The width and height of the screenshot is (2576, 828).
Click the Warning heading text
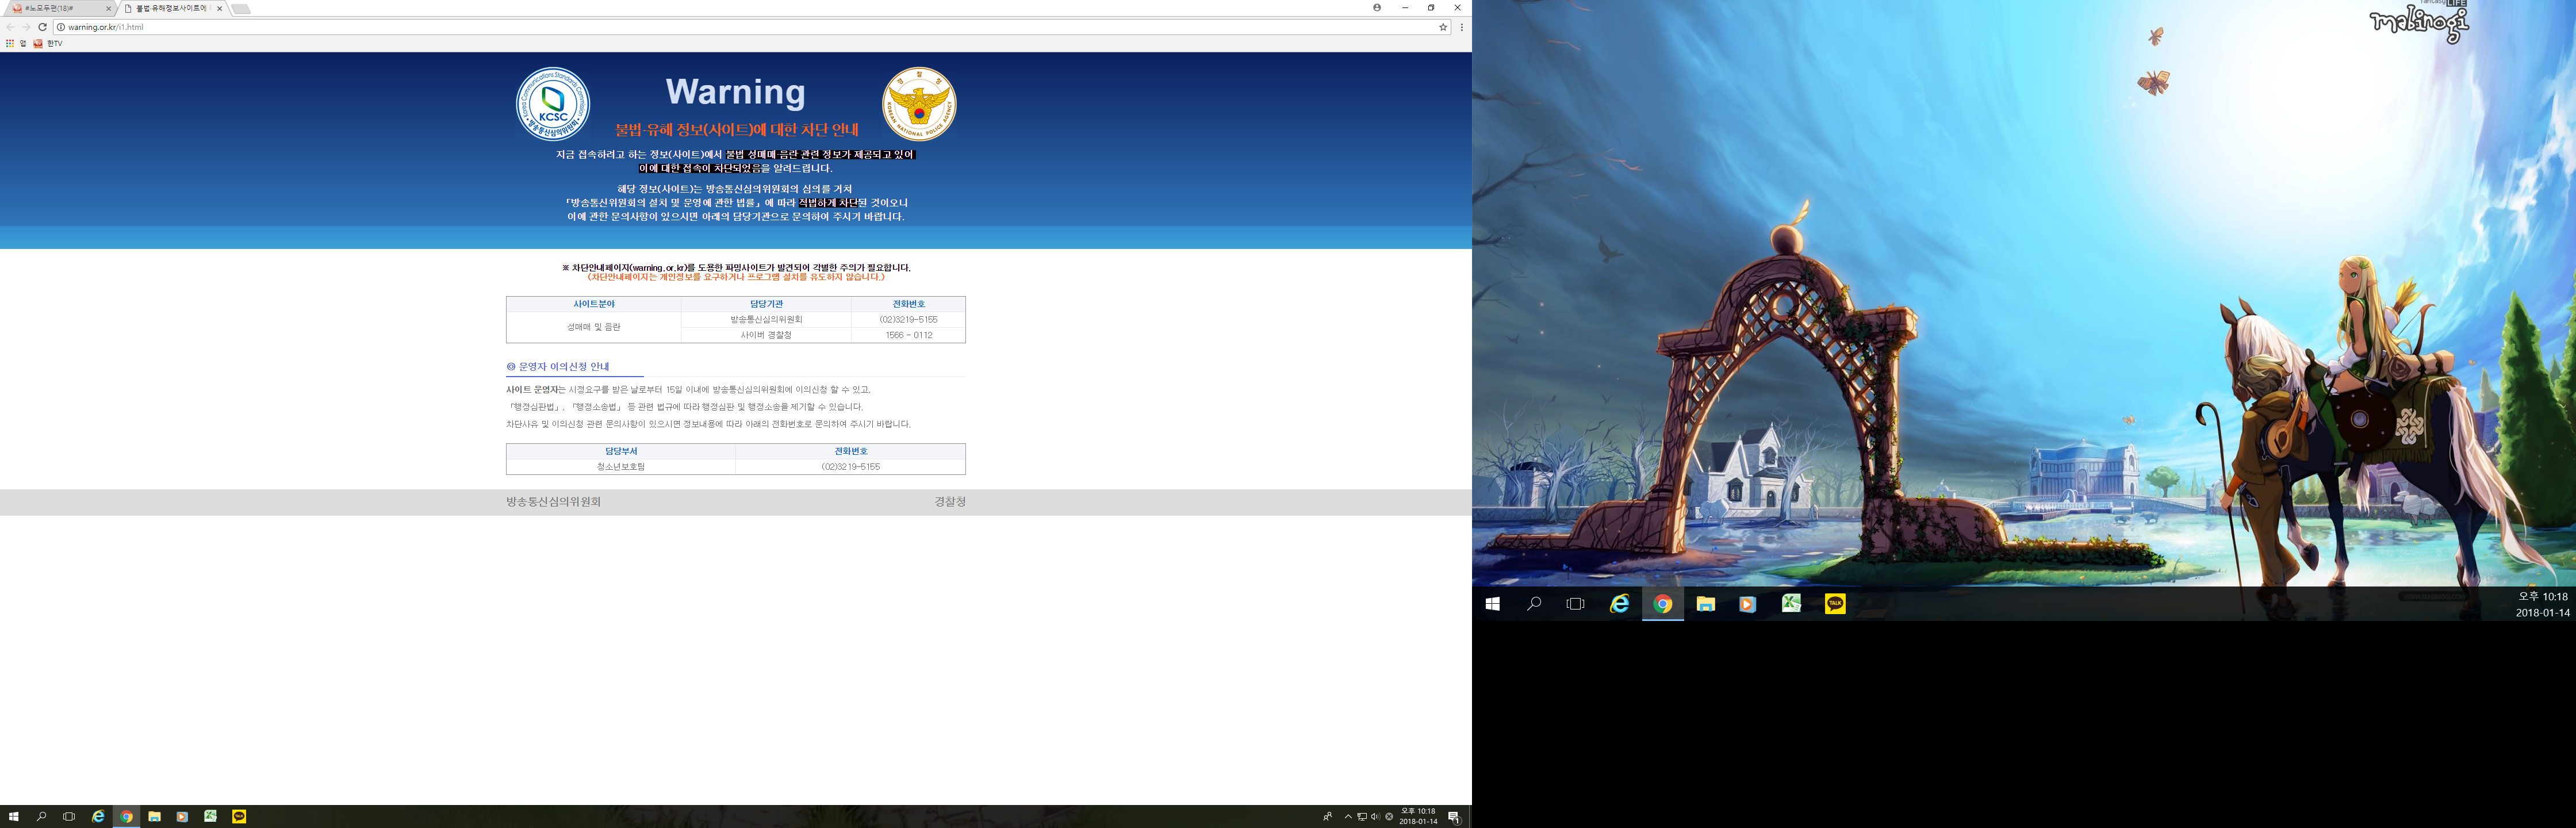[736, 92]
